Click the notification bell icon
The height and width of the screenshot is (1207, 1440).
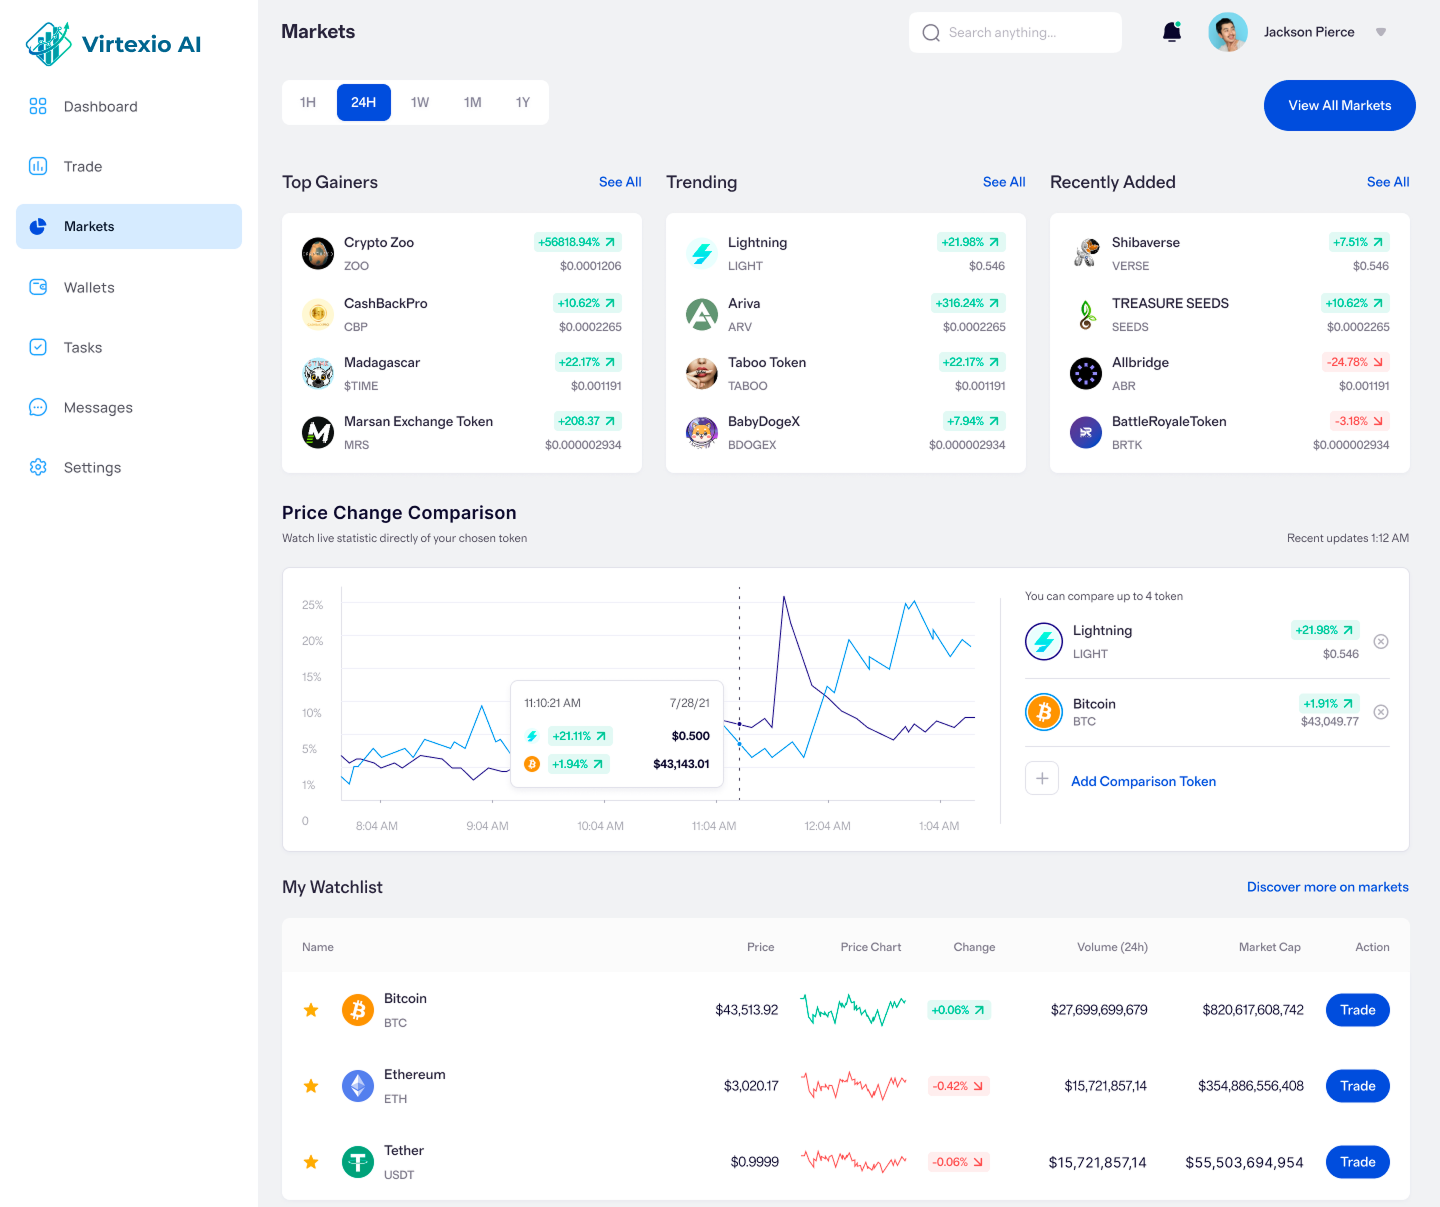pos(1172,32)
